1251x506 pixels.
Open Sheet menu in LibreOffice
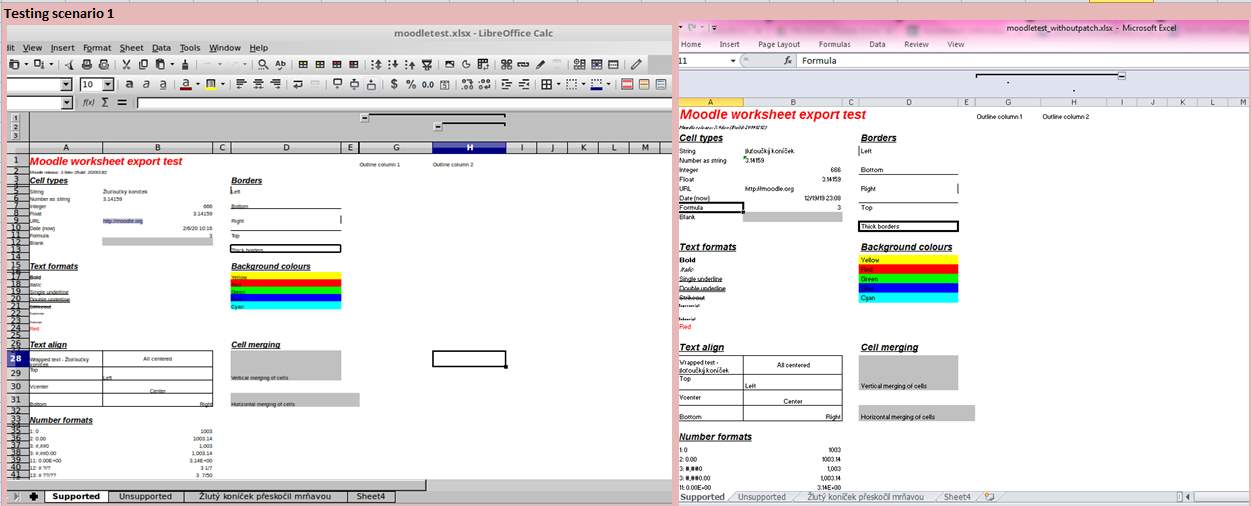[131, 47]
